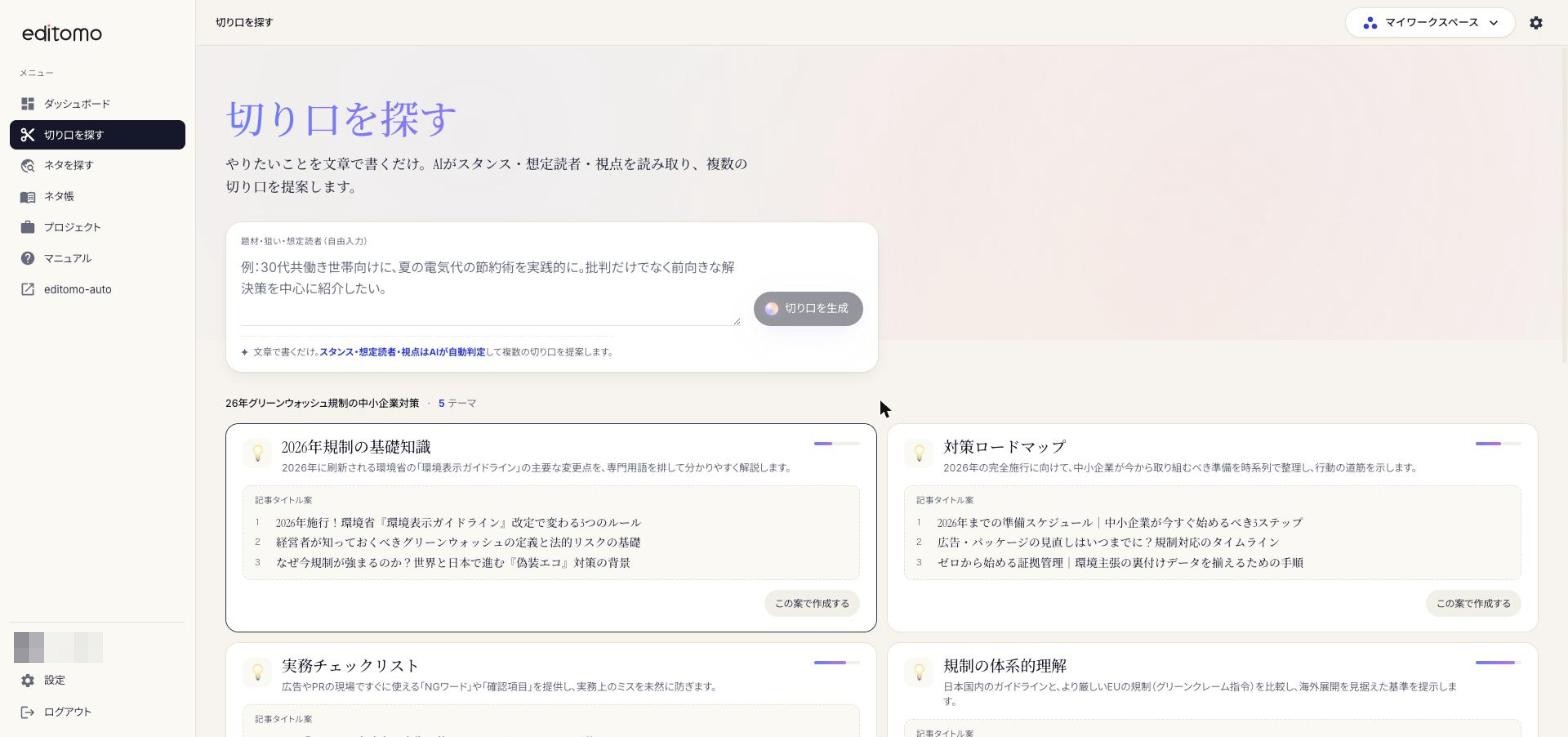Select the 対策ロードマップ card title

pyautogui.click(x=1004, y=447)
